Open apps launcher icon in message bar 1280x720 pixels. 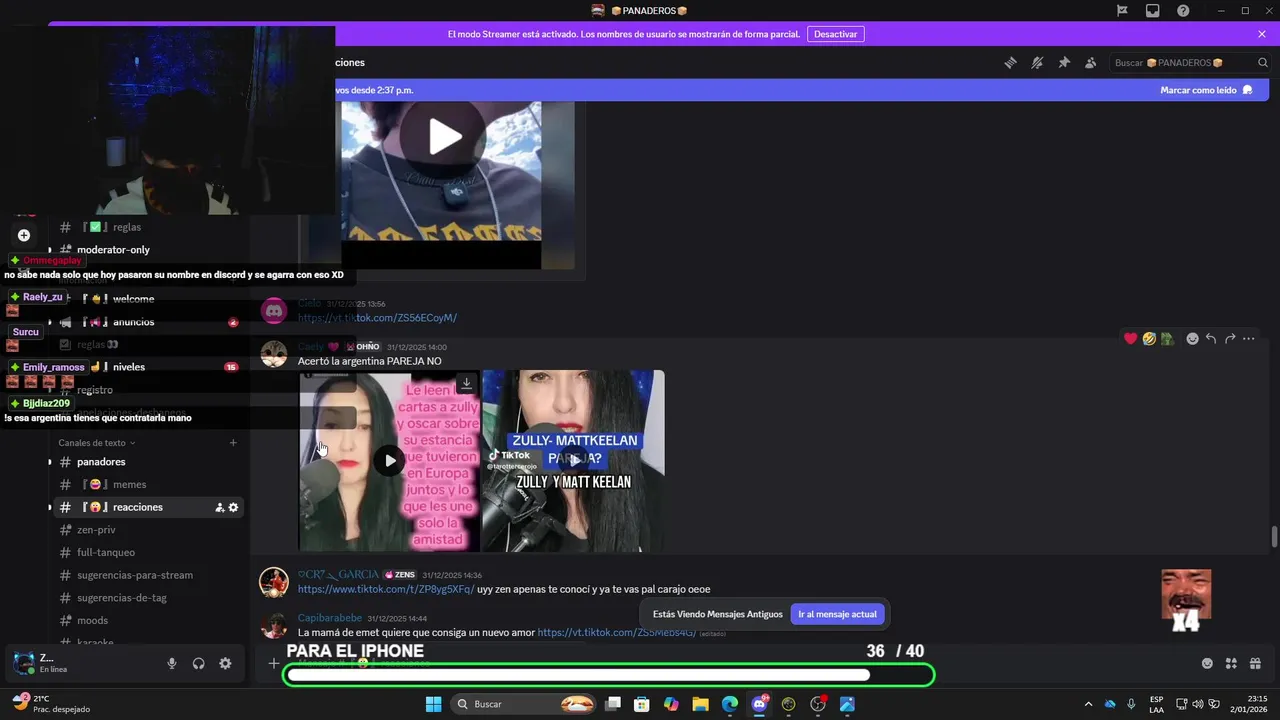[1231, 663]
